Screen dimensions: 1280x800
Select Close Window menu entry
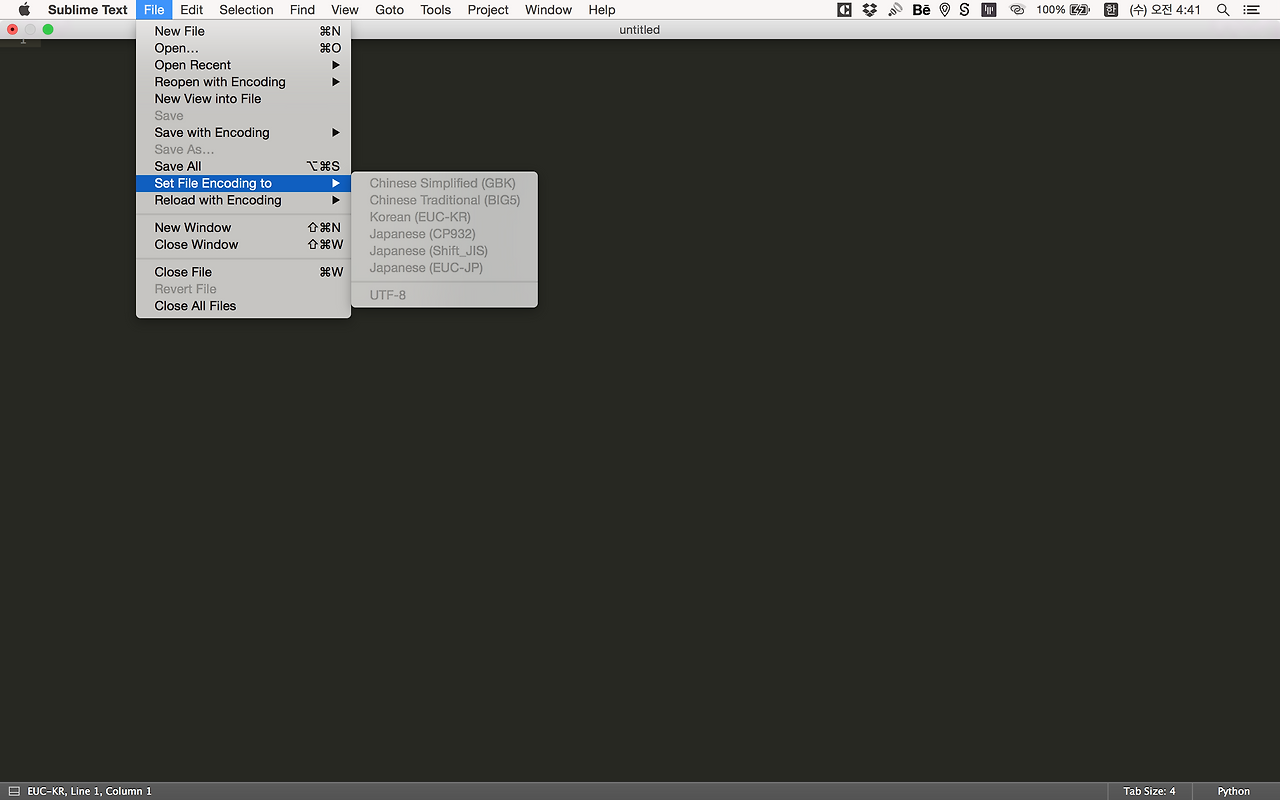[x=244, y=245]
